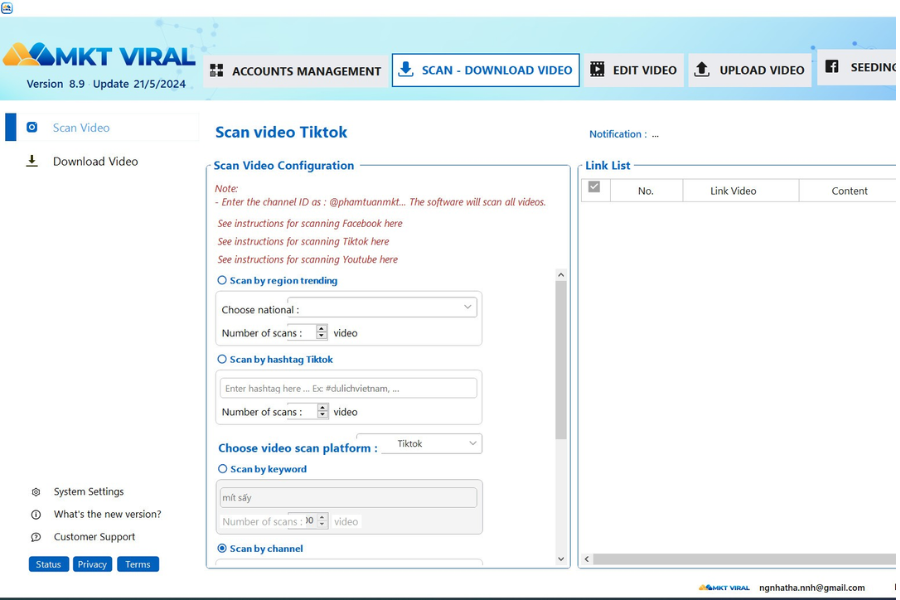
Task: Go to the Upload Video tab
Action: [750, 70]
